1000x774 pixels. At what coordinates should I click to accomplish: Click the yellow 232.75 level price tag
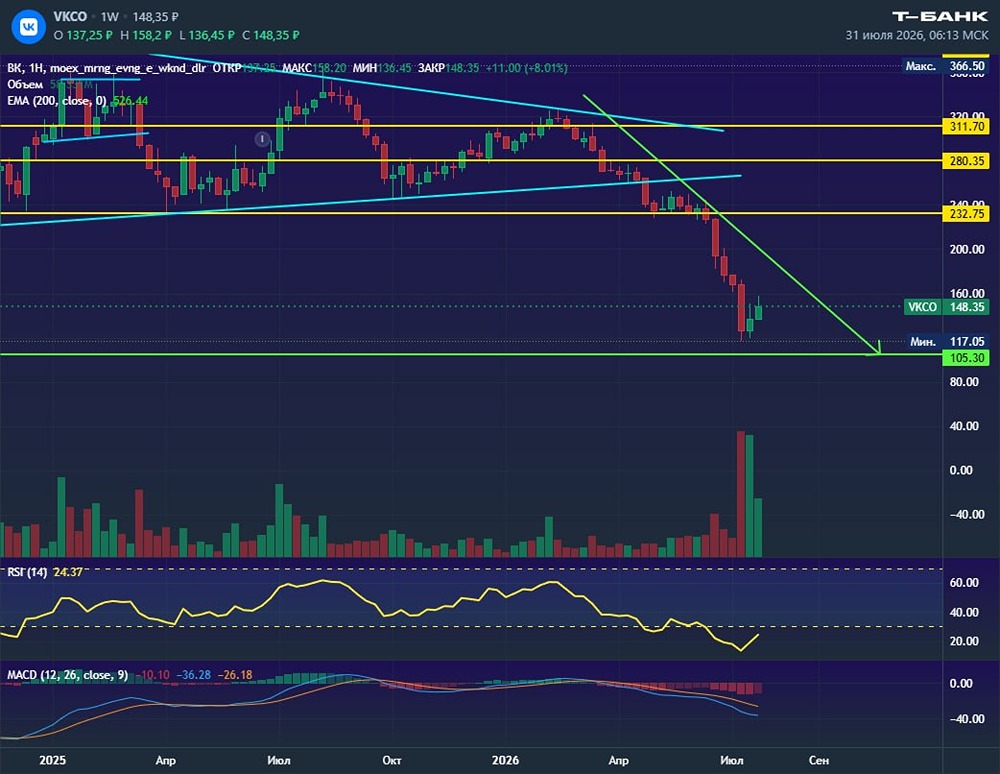[x=966, y=214]
